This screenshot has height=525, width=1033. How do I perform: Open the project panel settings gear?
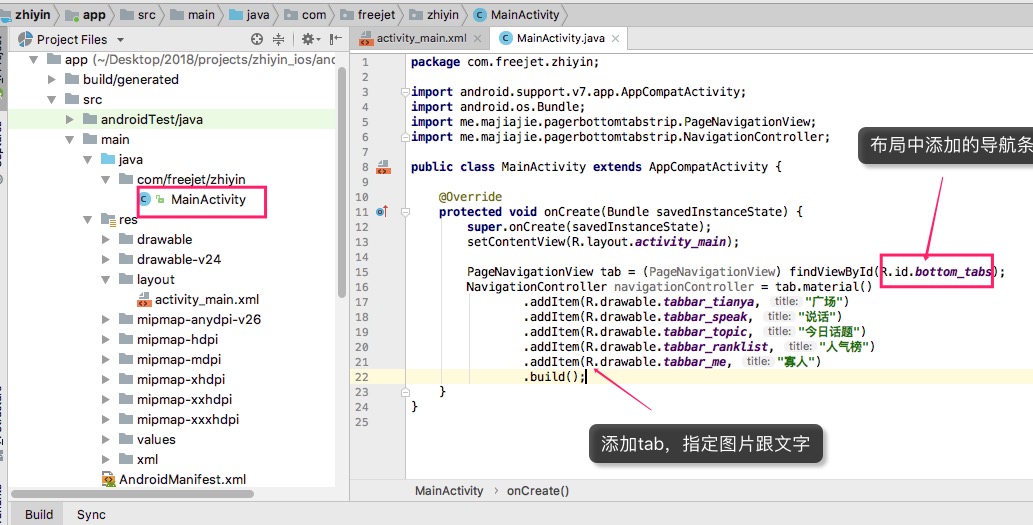coord(308,40)
